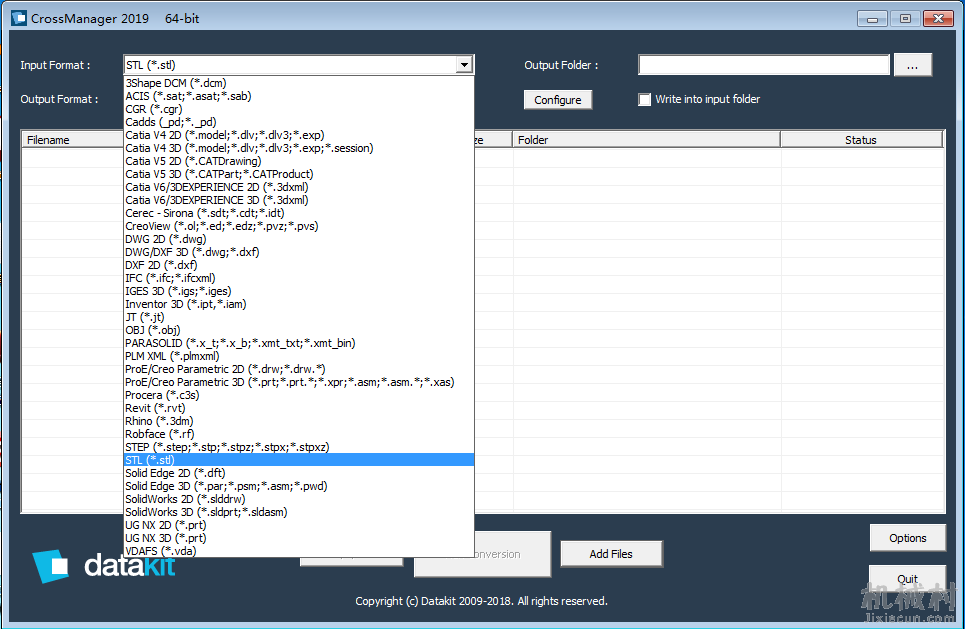The width and height of the screenshot is (965, 629).
Task: Pick Solid Edge 2D (*.dft) option
Action: point(299,473)
